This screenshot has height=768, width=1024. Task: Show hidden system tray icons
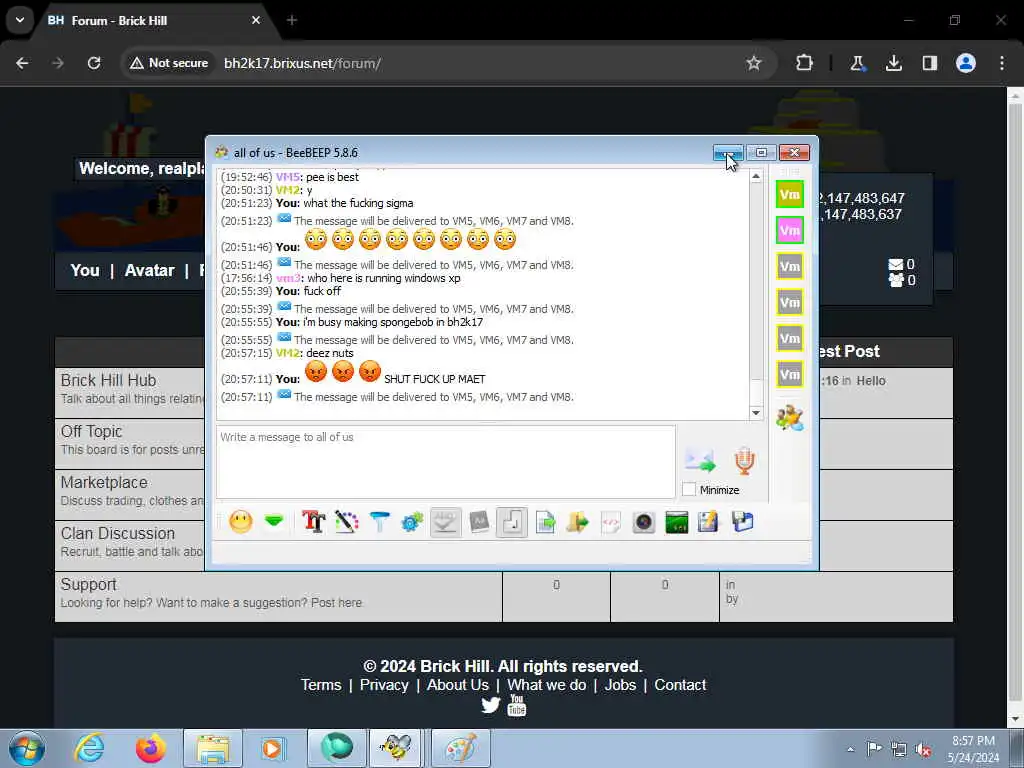pyautogui.click(x=850, y=749)
